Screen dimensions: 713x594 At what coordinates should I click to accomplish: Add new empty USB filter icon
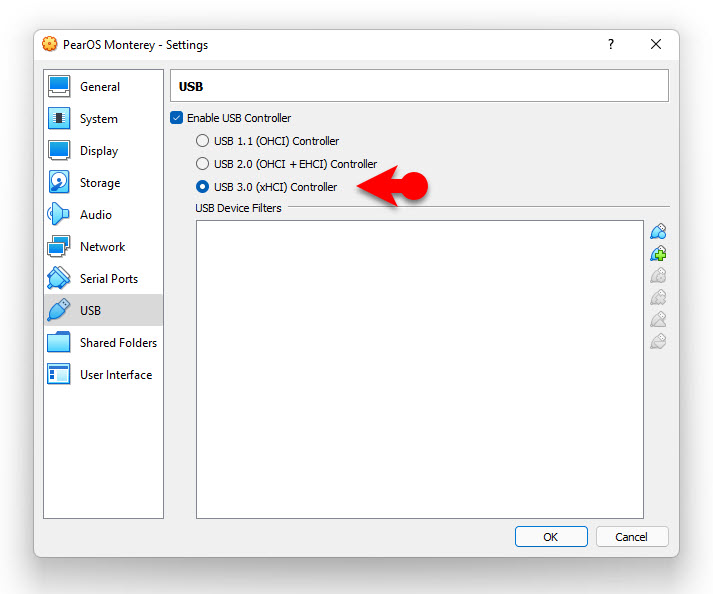click(658, 232)
